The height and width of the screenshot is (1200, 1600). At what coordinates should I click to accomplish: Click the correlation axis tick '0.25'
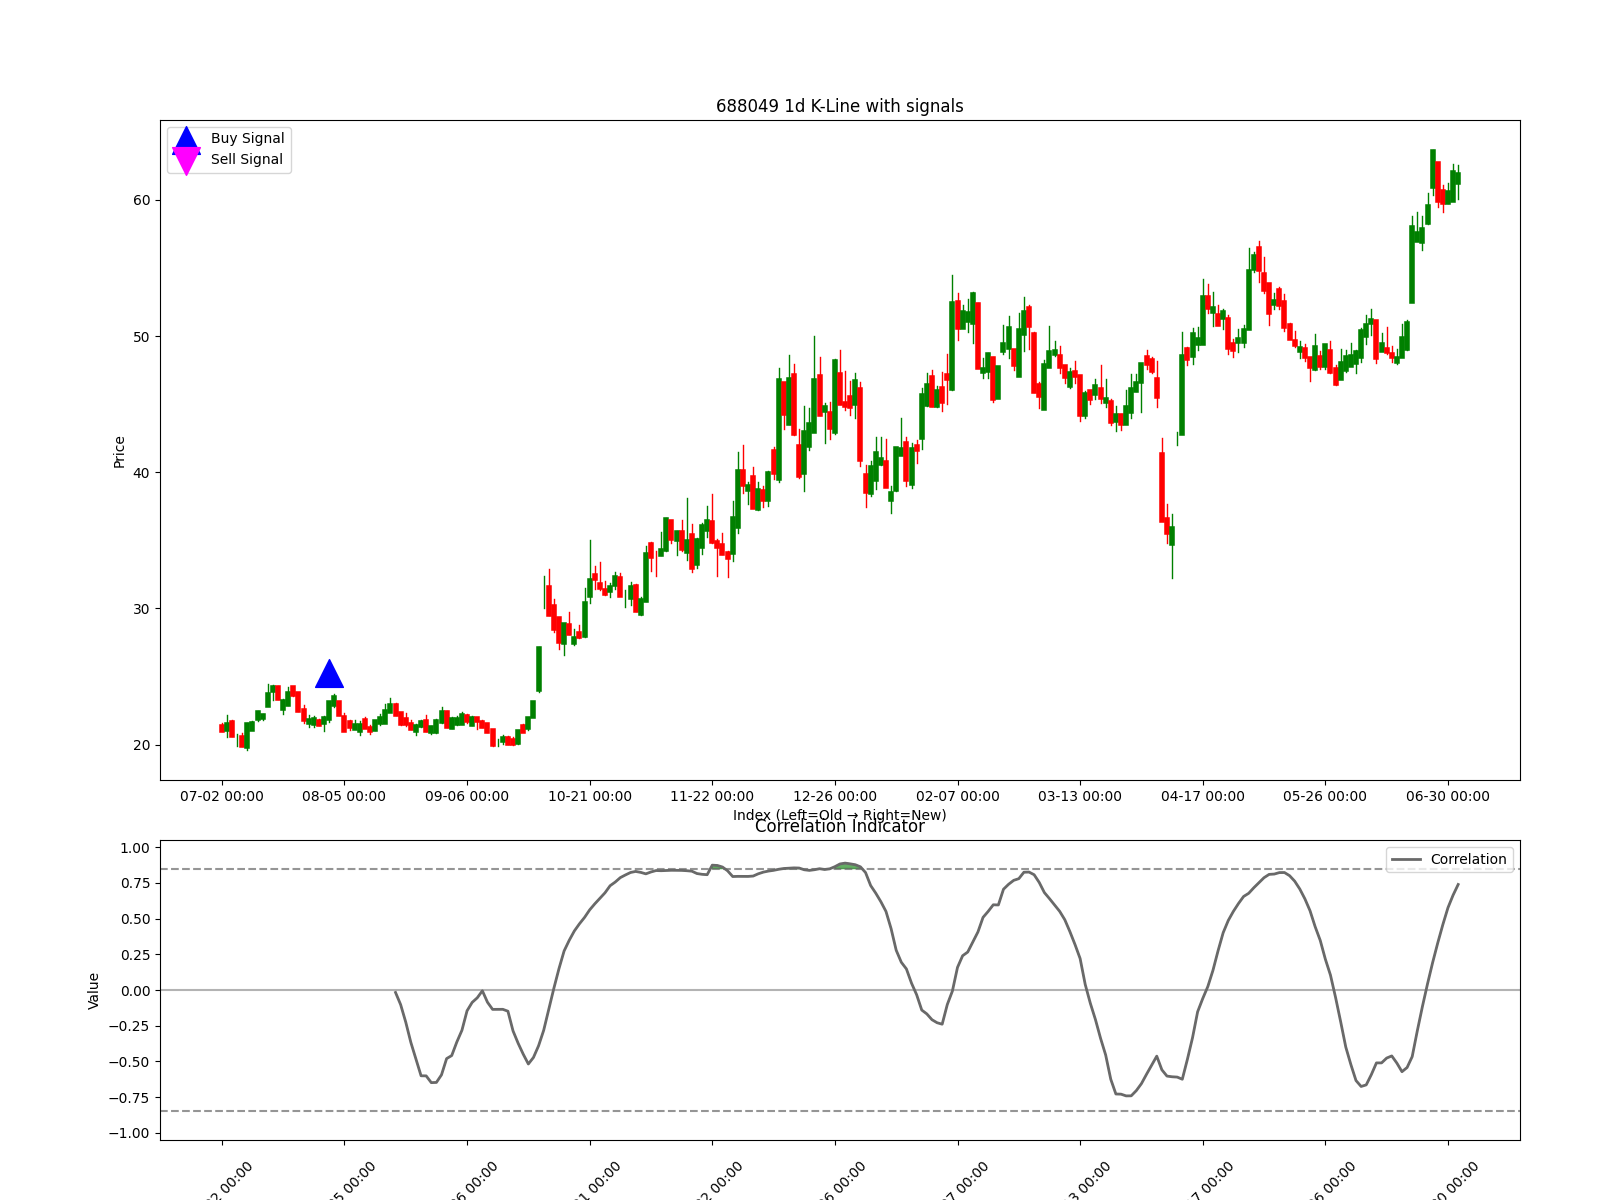(x=134, y=955)
